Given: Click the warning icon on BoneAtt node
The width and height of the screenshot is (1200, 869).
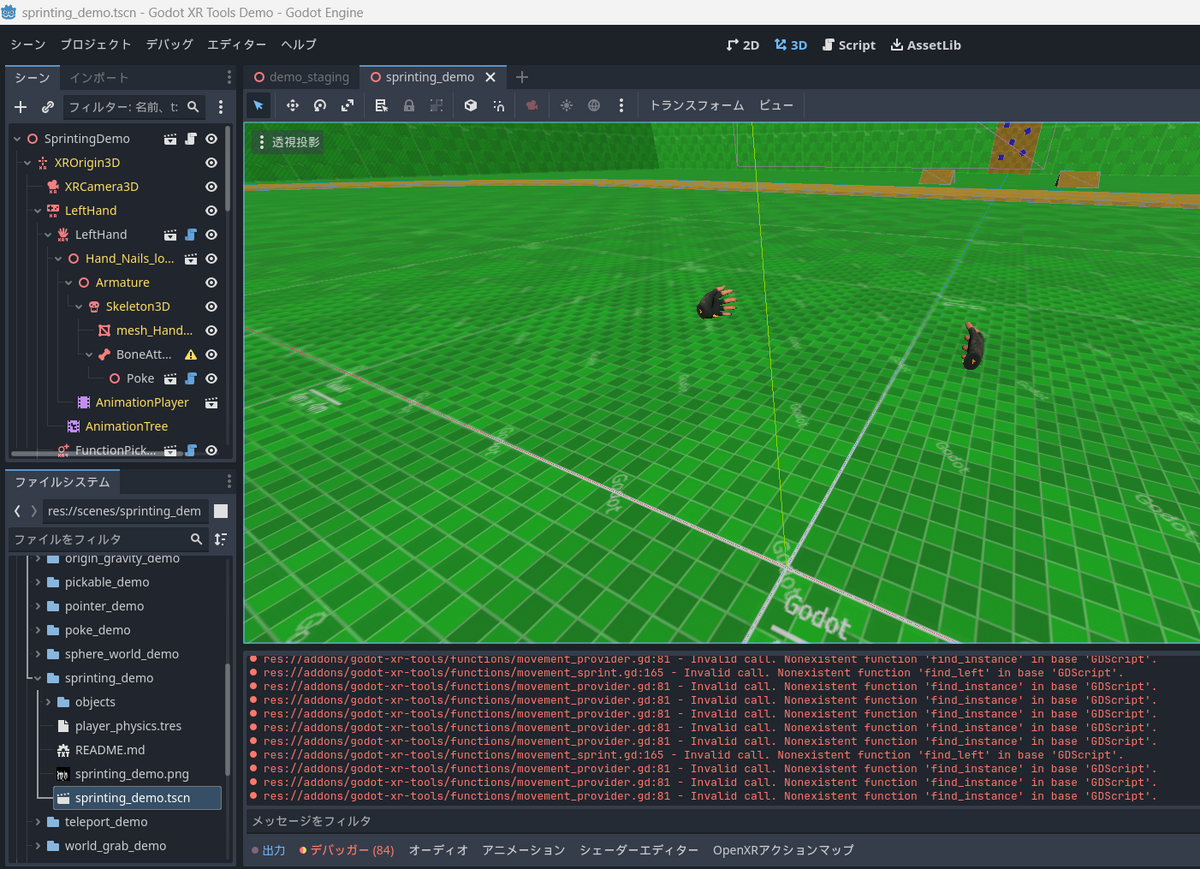Looking at the screenshot, I should tap(190, 355).
